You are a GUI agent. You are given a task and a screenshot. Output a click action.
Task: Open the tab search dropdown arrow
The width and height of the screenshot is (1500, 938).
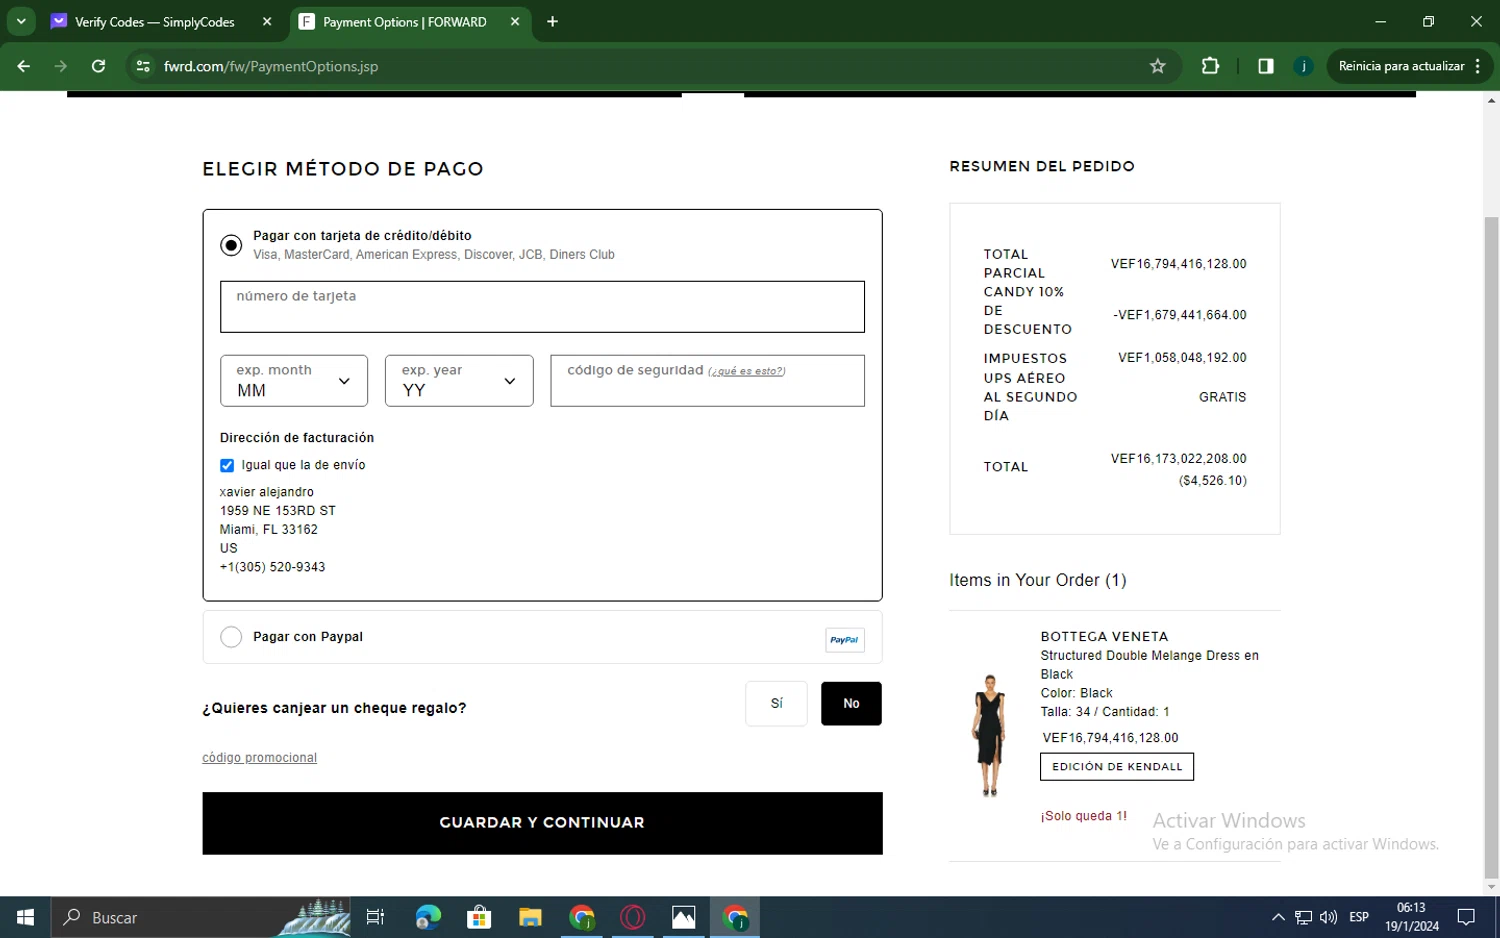21,21
